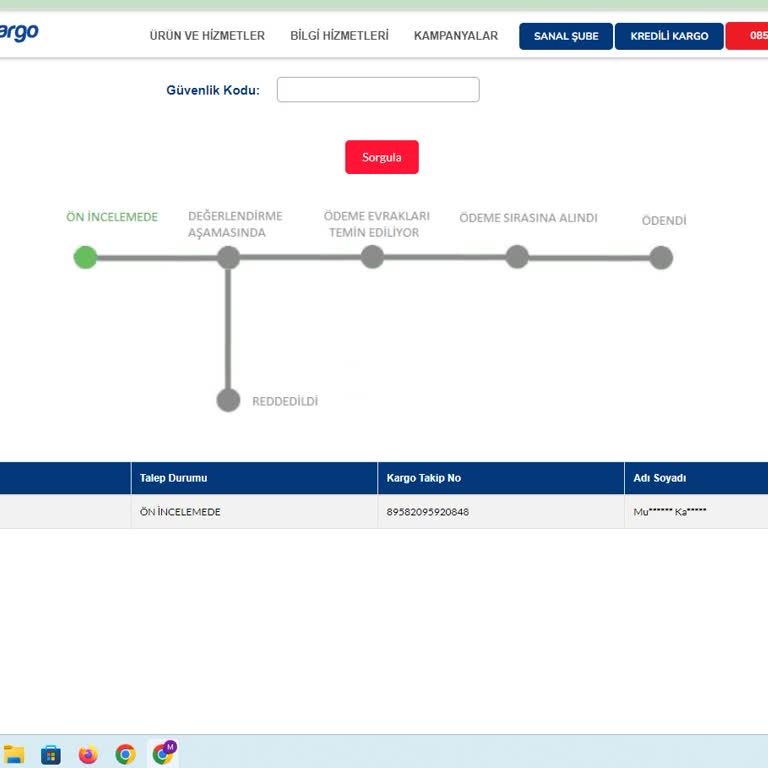Click the Talep Durumu column header
The height and width of the screenshot is (768, 768).
pyautogui.click(x=254, y=478)
